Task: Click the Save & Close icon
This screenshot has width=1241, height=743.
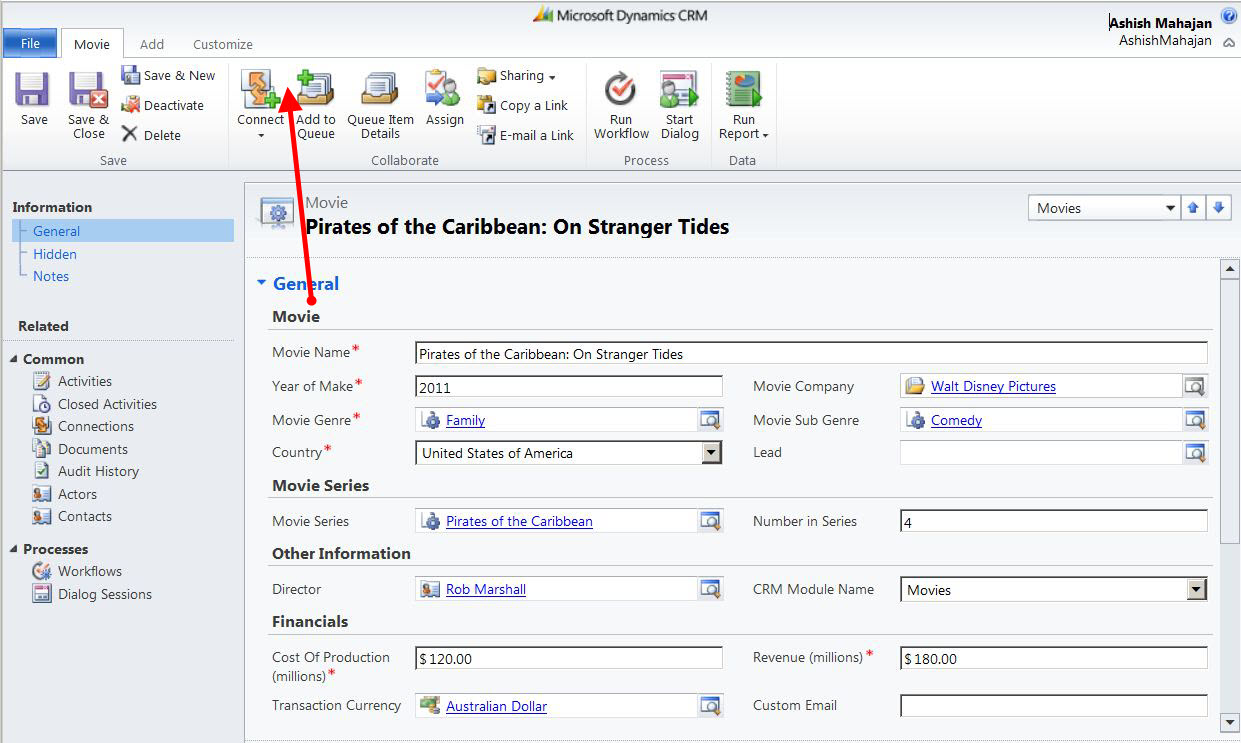Action: 88,90
